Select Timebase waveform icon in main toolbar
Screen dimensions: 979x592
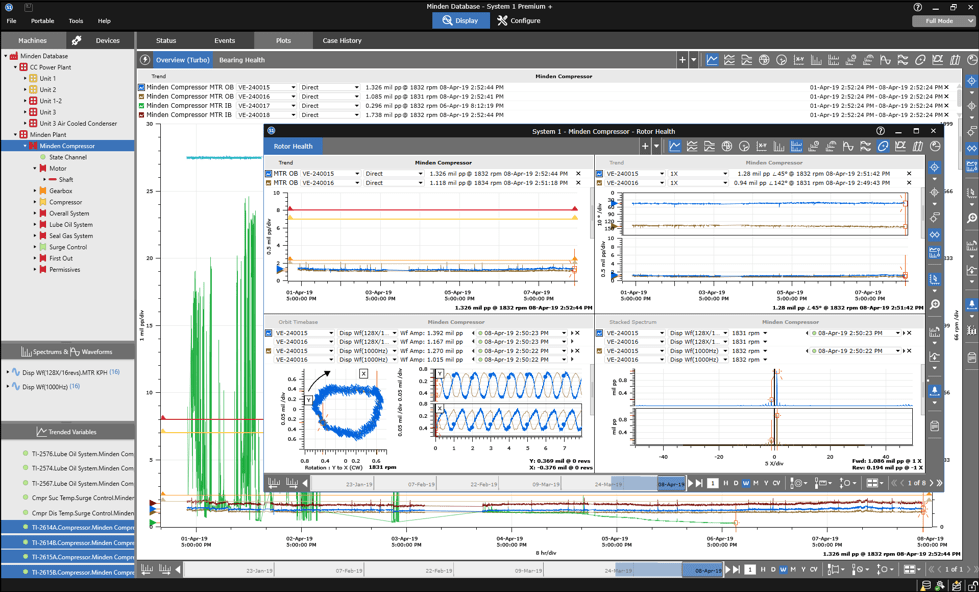(x=885, y=60)
